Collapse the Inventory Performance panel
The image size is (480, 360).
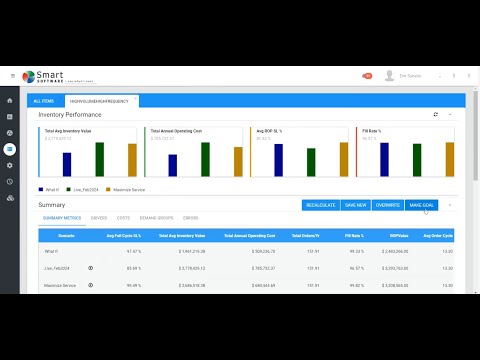click(x=450, y=114)
